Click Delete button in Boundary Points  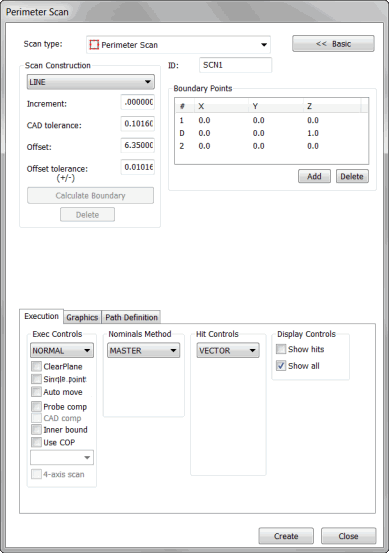(352, 176)
